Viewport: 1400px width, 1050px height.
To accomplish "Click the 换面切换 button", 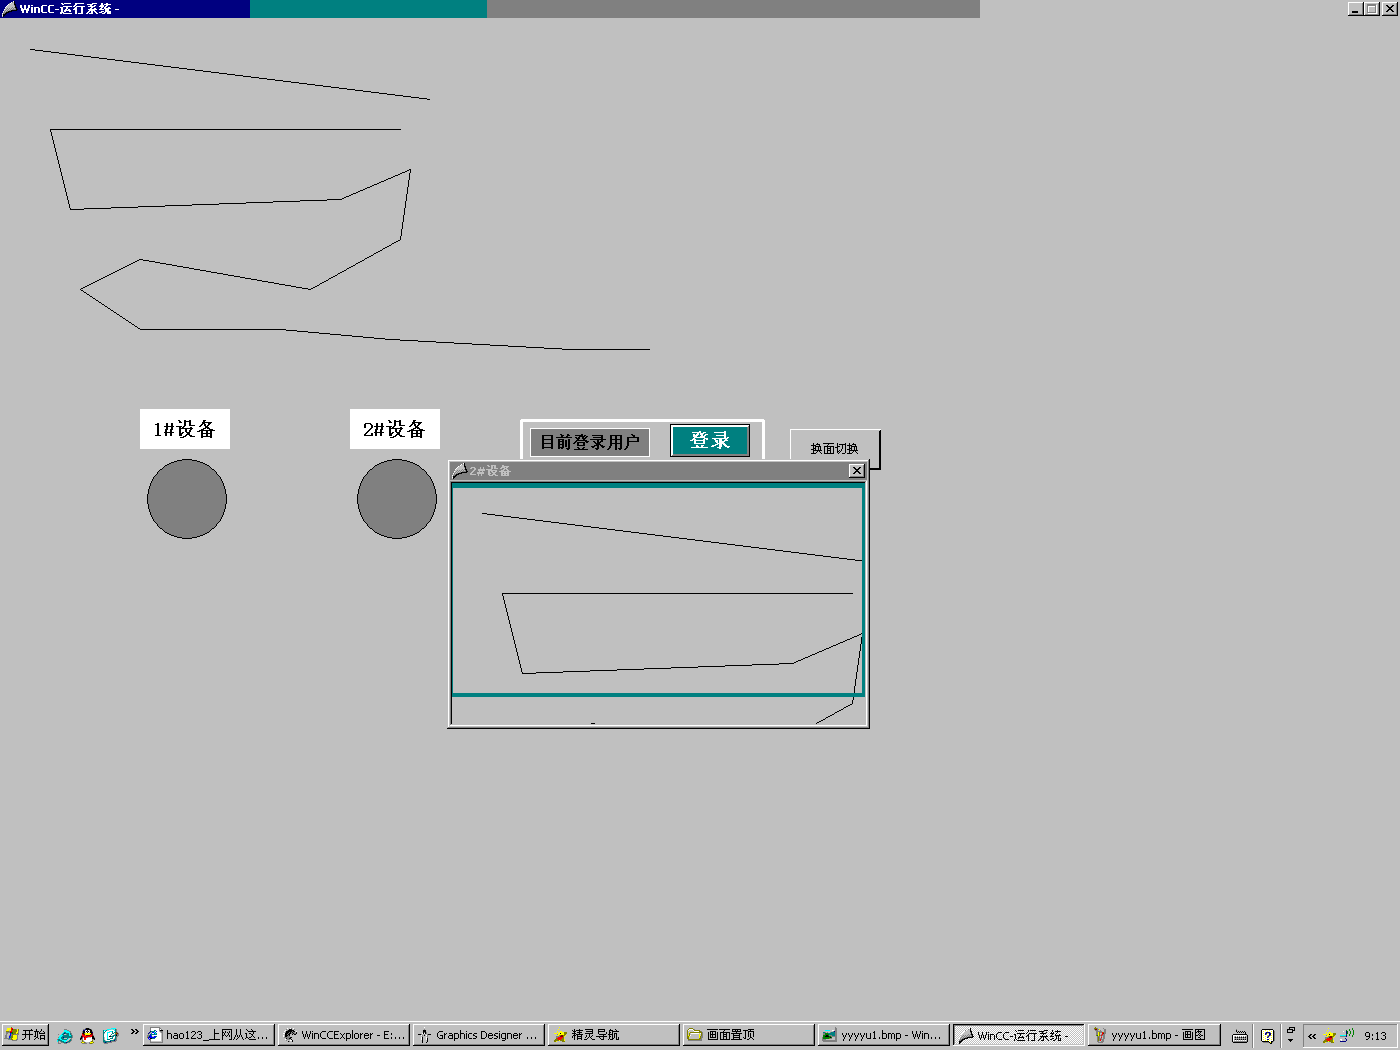I will click(x=834, y=449).
